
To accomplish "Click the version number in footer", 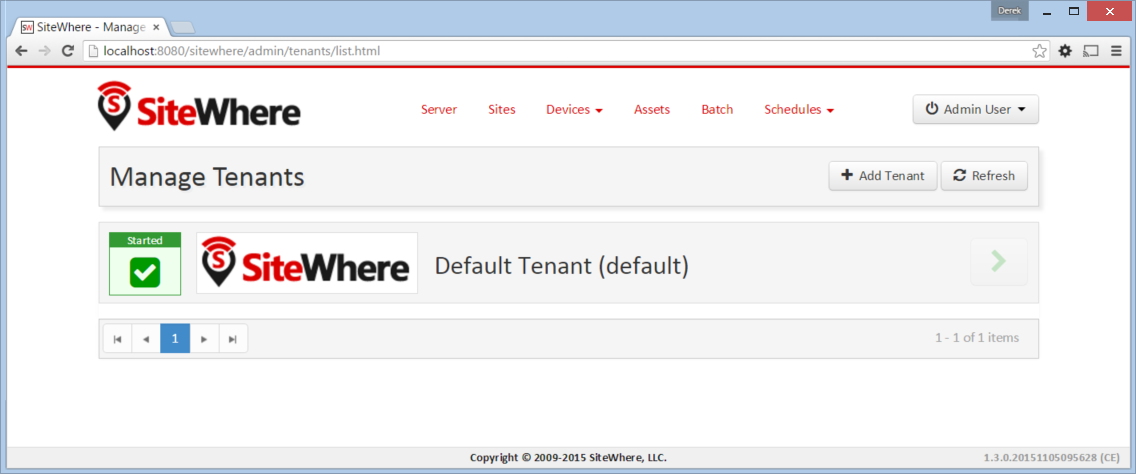I will [1051, 458].
